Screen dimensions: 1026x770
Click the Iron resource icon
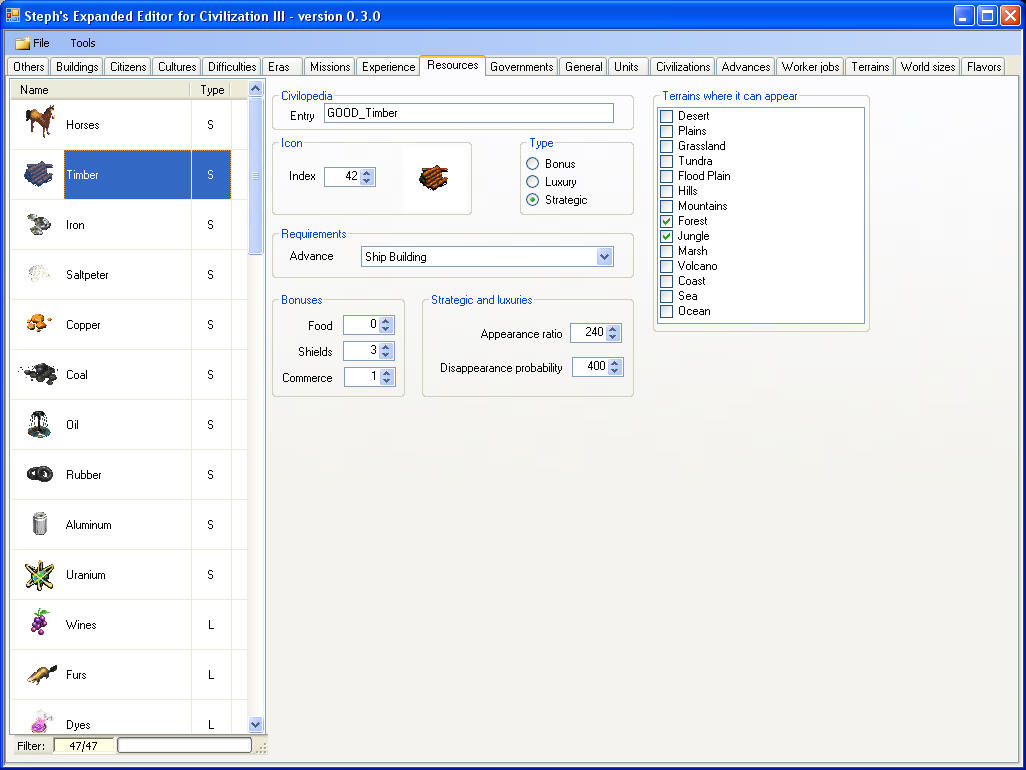(39, 224)
